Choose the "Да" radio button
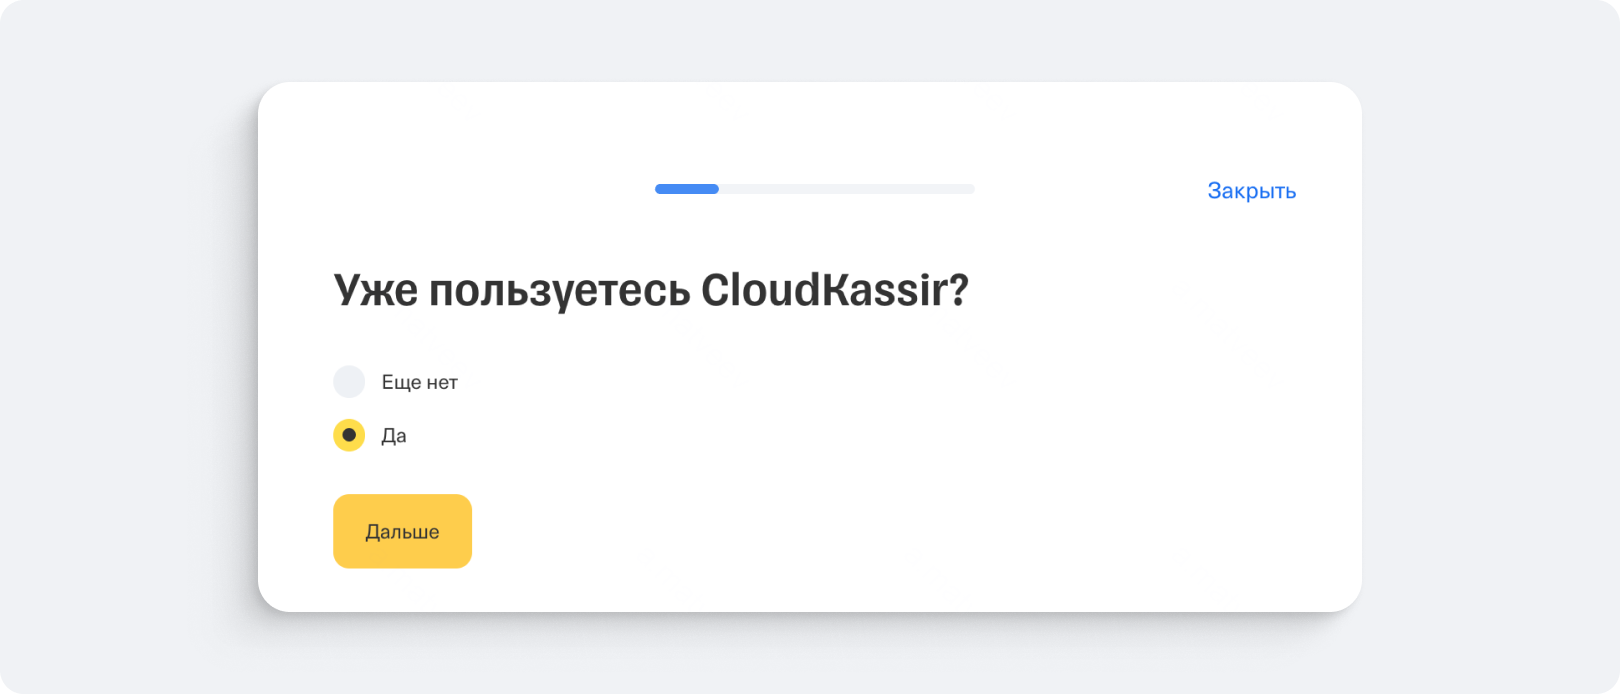The width and height of the screenshot is (1620, 694). [349, 435]
